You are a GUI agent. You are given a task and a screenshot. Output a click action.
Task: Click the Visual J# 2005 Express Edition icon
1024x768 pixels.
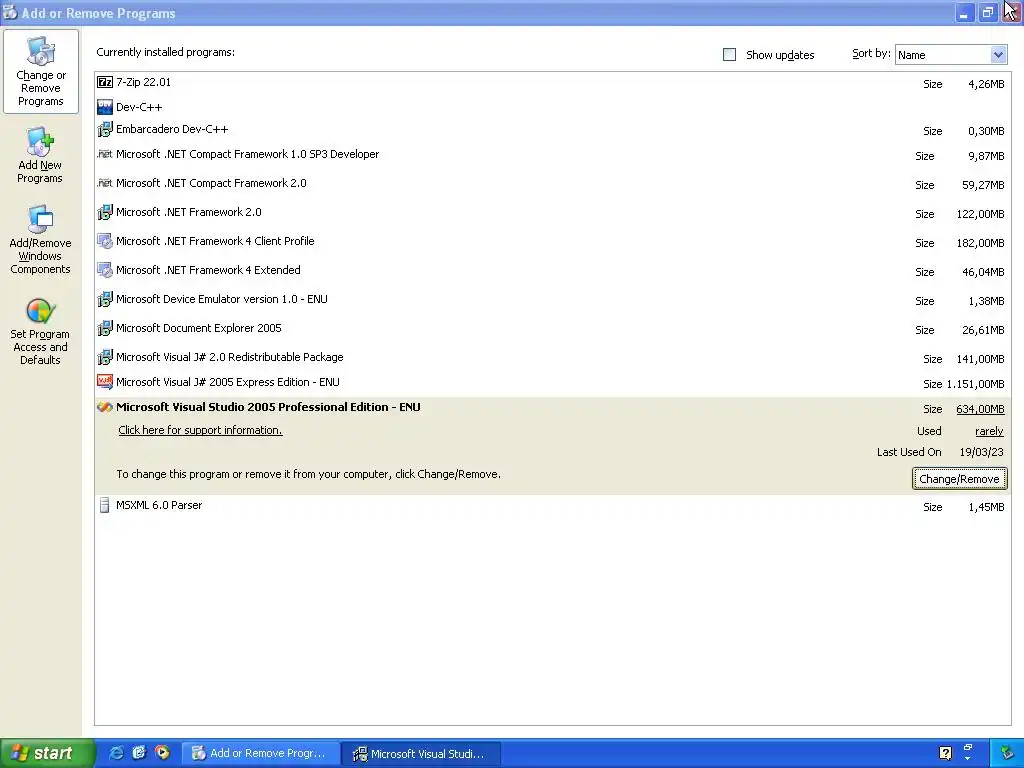pyautogui.click(x=104, y=382)
